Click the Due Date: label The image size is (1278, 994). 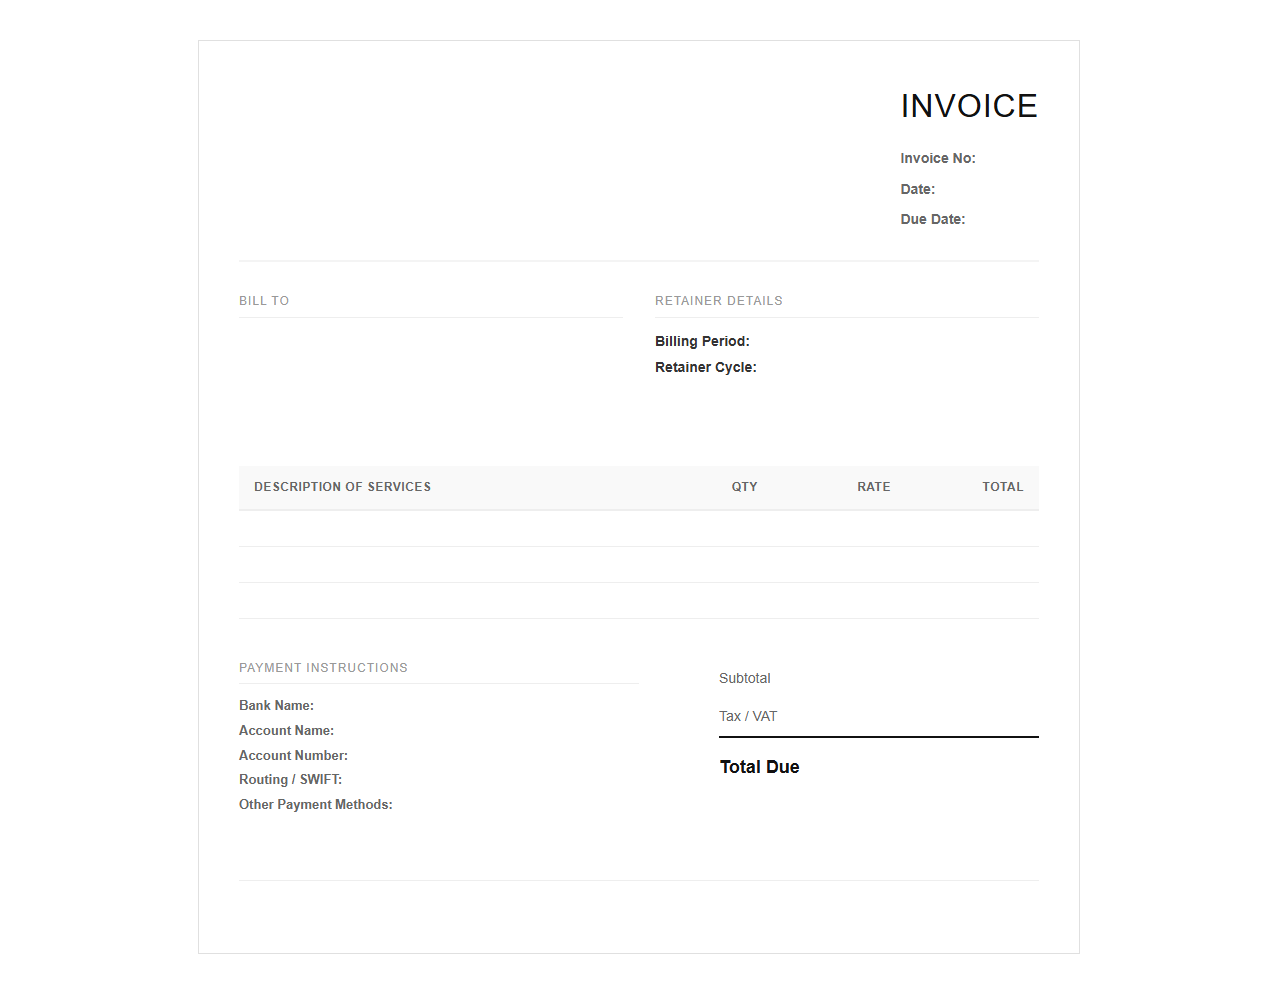[933, 219]
